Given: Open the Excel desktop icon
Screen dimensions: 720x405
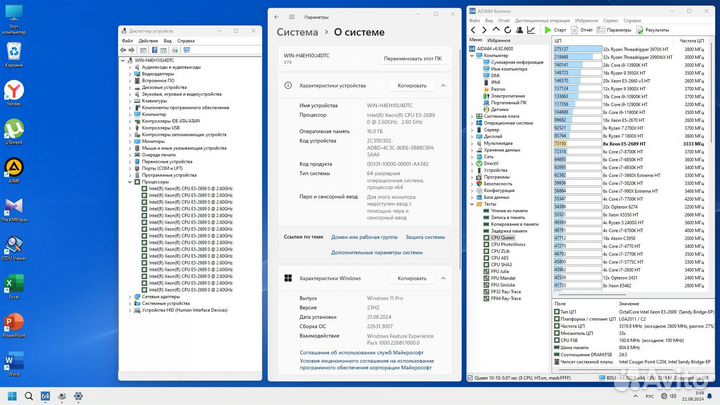Looking at the screenshot, I should (14, 287).
